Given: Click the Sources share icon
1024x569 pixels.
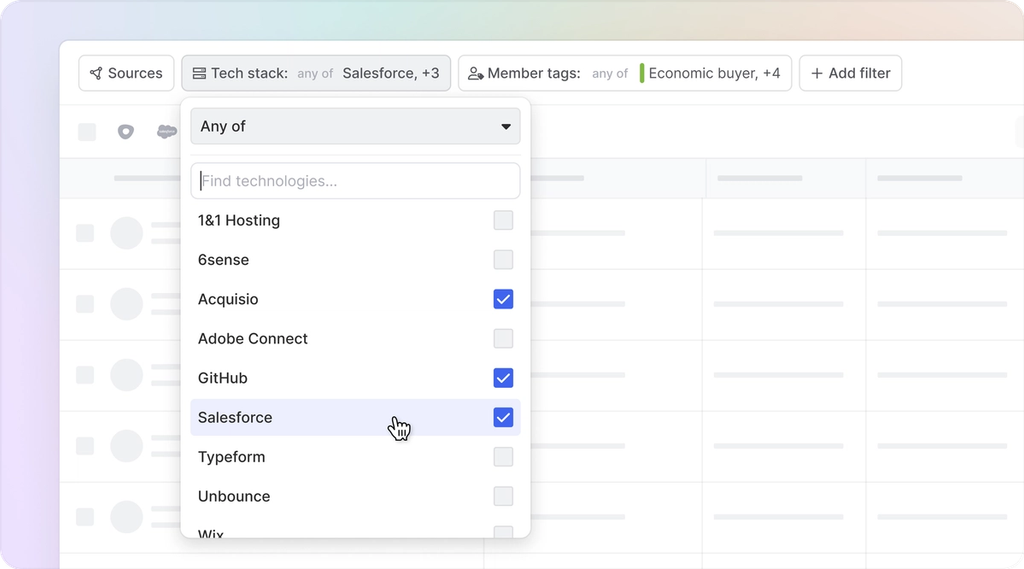Looking at the screenshot, I should click(96, 73).
